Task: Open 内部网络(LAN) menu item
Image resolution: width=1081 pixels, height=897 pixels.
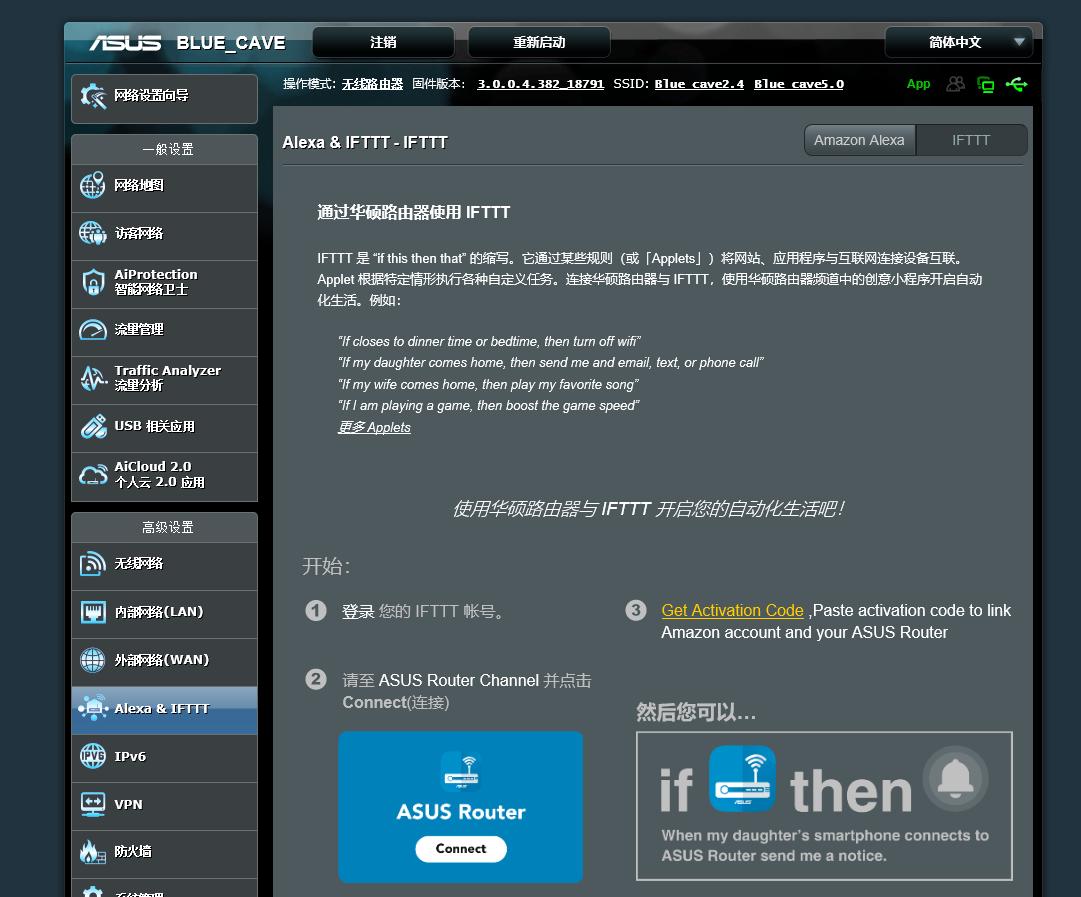Action: click(x=164, y=612)
